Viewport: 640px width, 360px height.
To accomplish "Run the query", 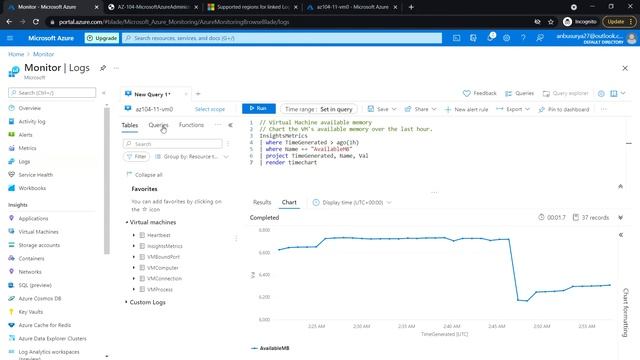I will click(258, 109).
